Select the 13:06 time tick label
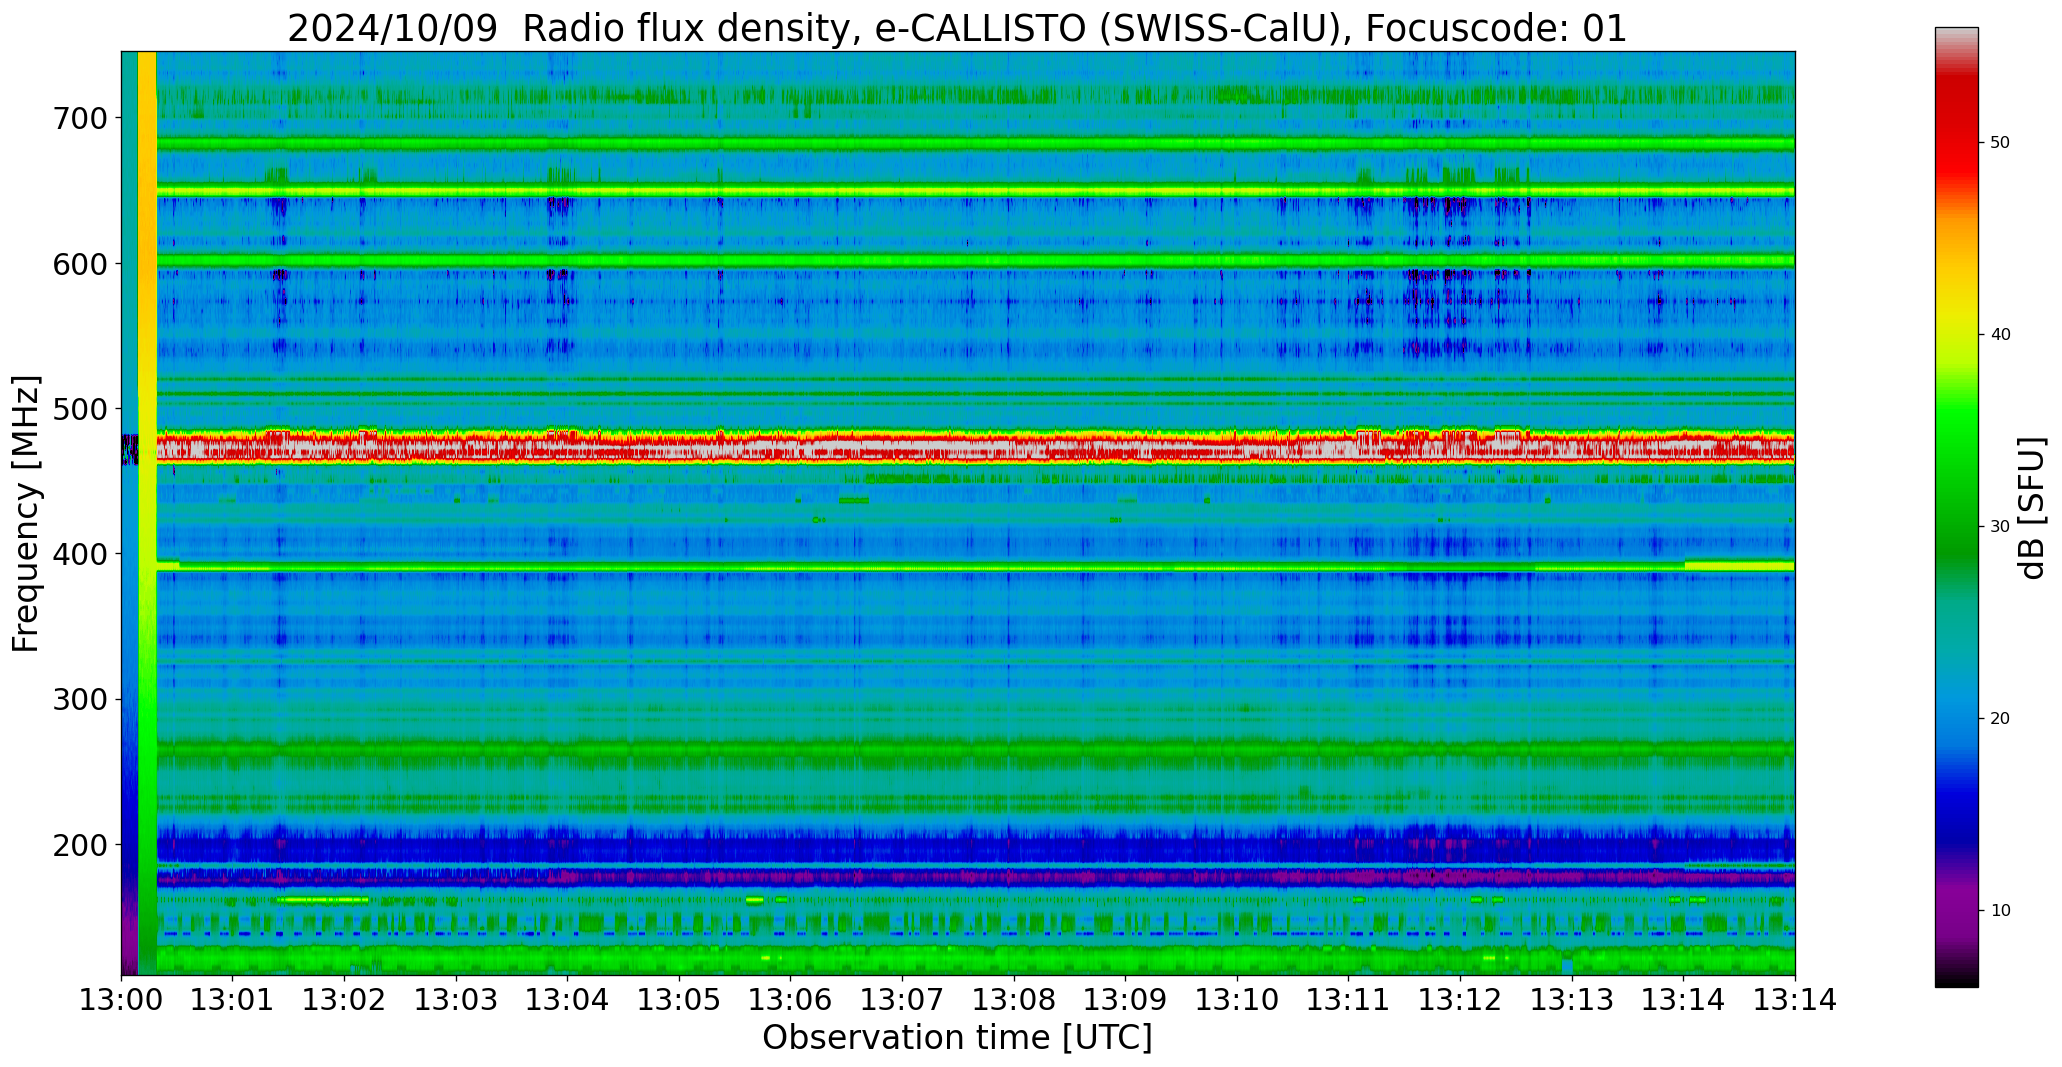This screenshot has height=1067, width=2062. [x=791, y=1000]
